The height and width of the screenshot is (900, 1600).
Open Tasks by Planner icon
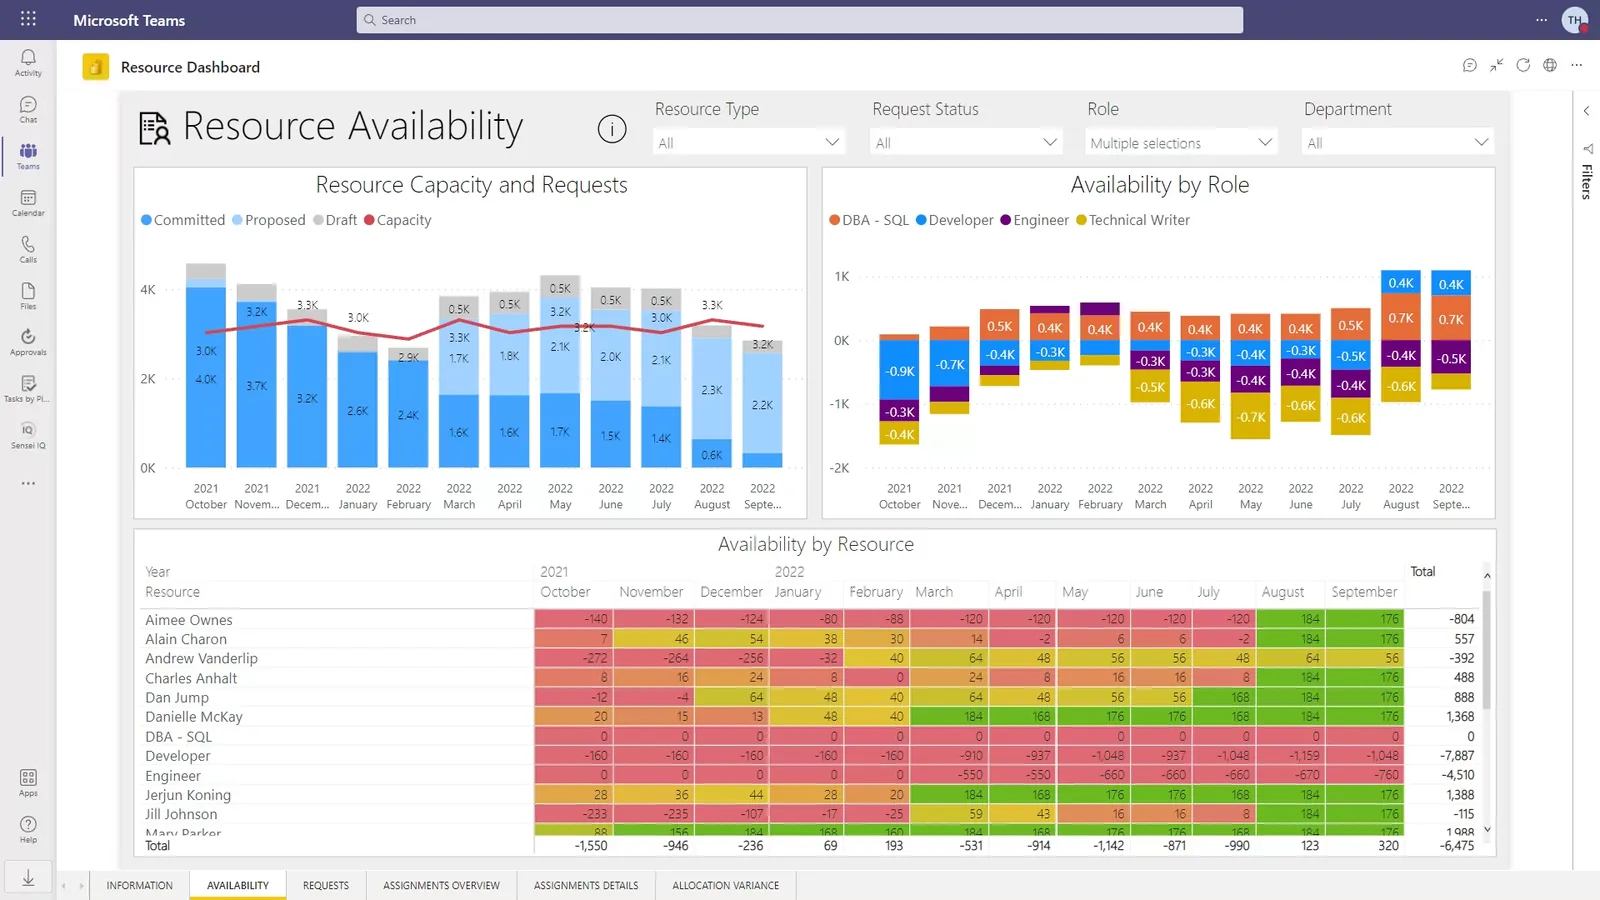click(x=28, y=389)
